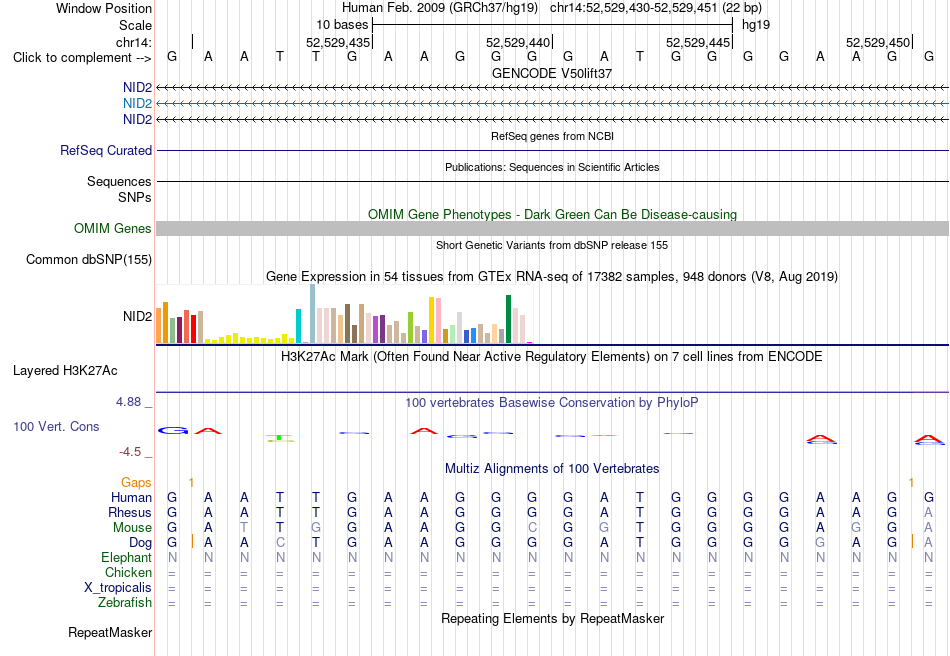Click the blue G logo letter in the PhyloP track
Viewport: 950px width, 656px height.
click(173, 431)
